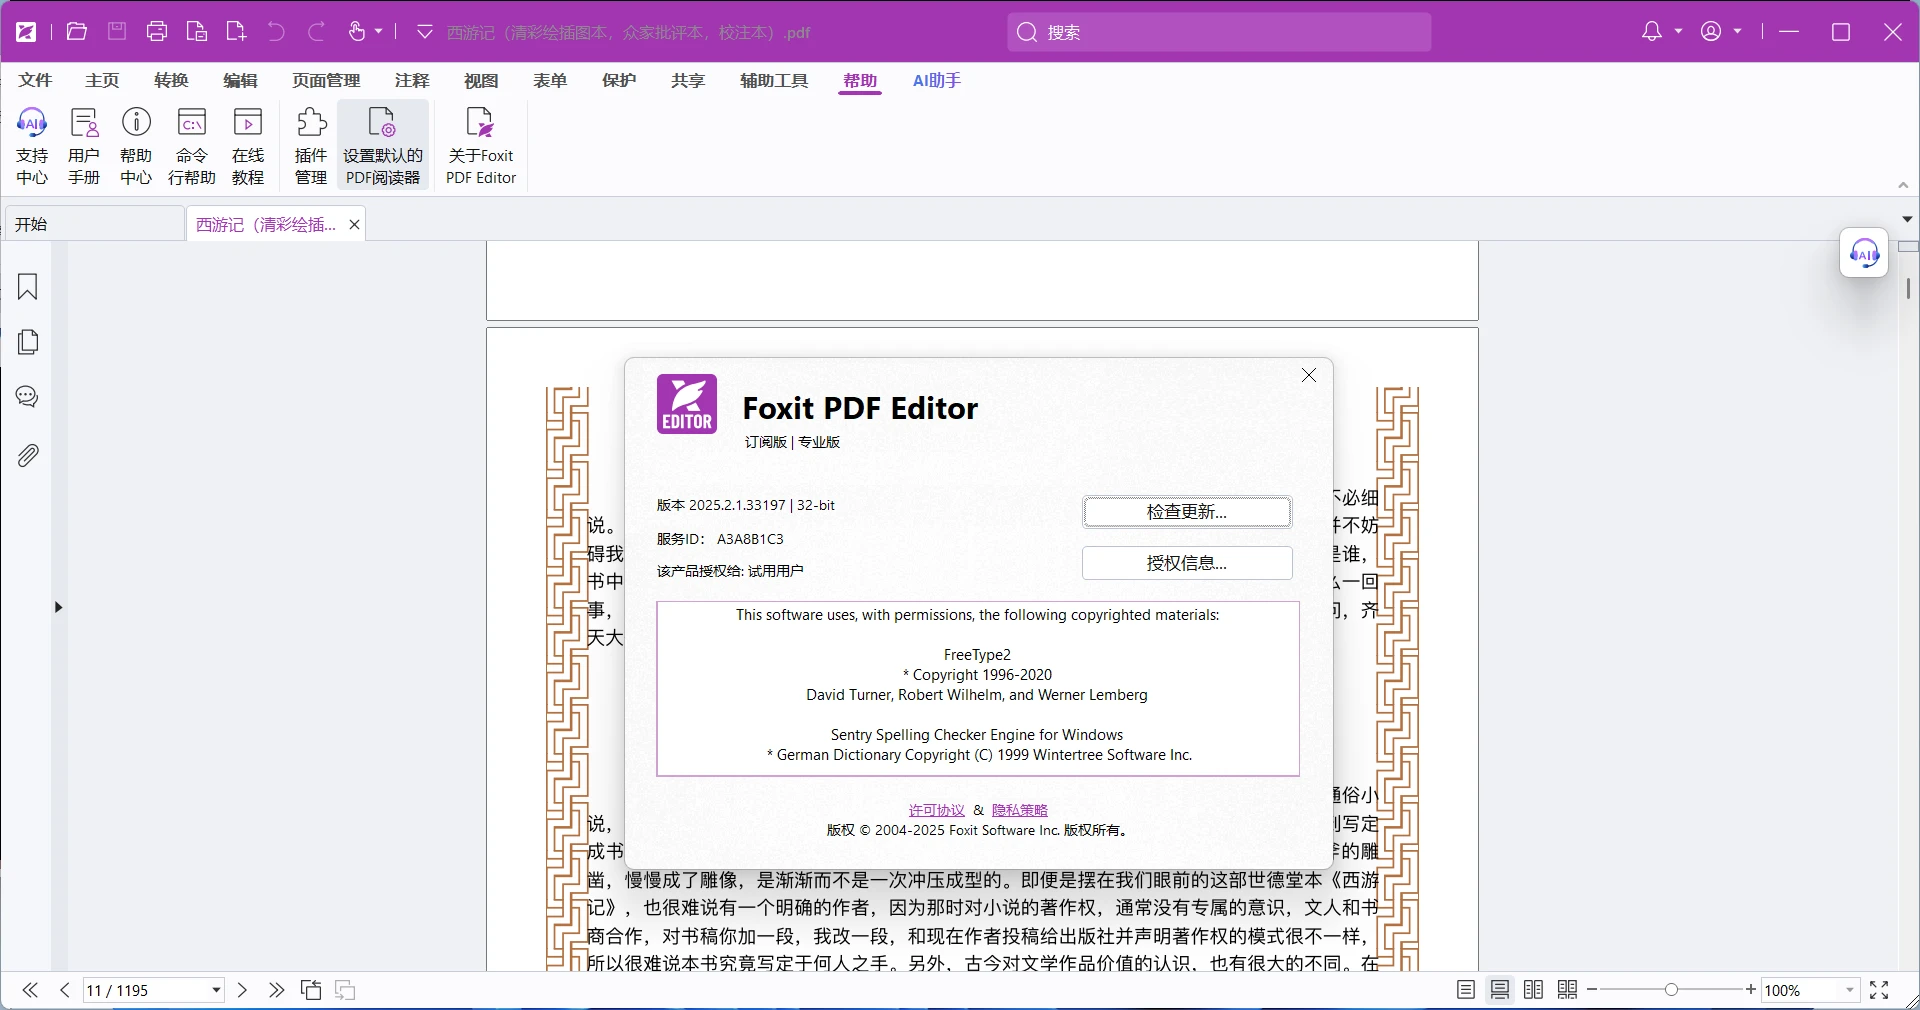Open the attachments paperclip panel
Screen dimensions: 1920x1010
(x=28, y=456)
